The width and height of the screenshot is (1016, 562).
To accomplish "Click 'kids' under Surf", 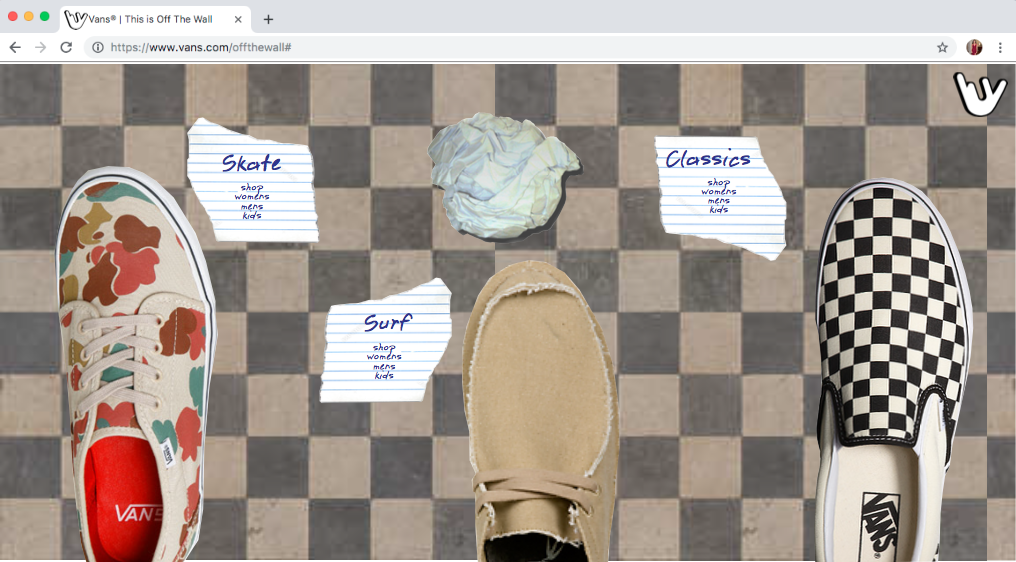I will coord(384,375).
